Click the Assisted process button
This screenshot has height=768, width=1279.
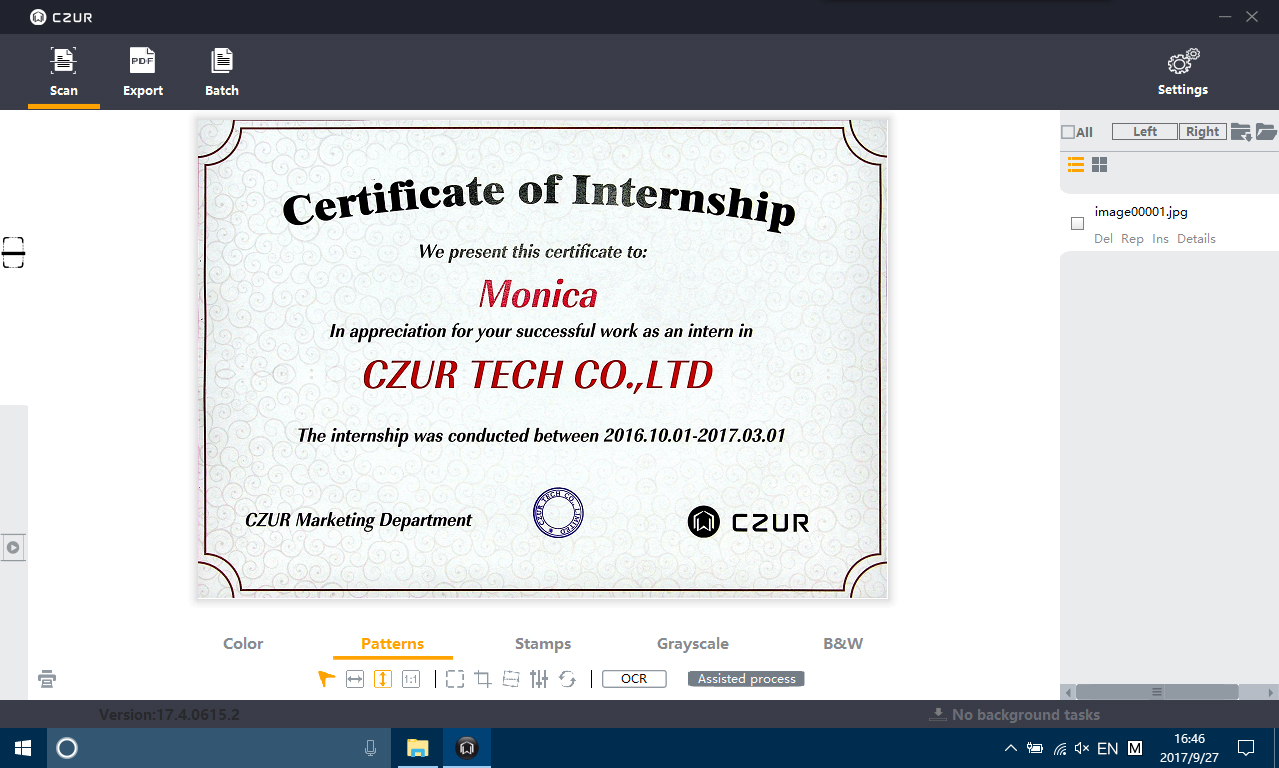tap(746, 679)
